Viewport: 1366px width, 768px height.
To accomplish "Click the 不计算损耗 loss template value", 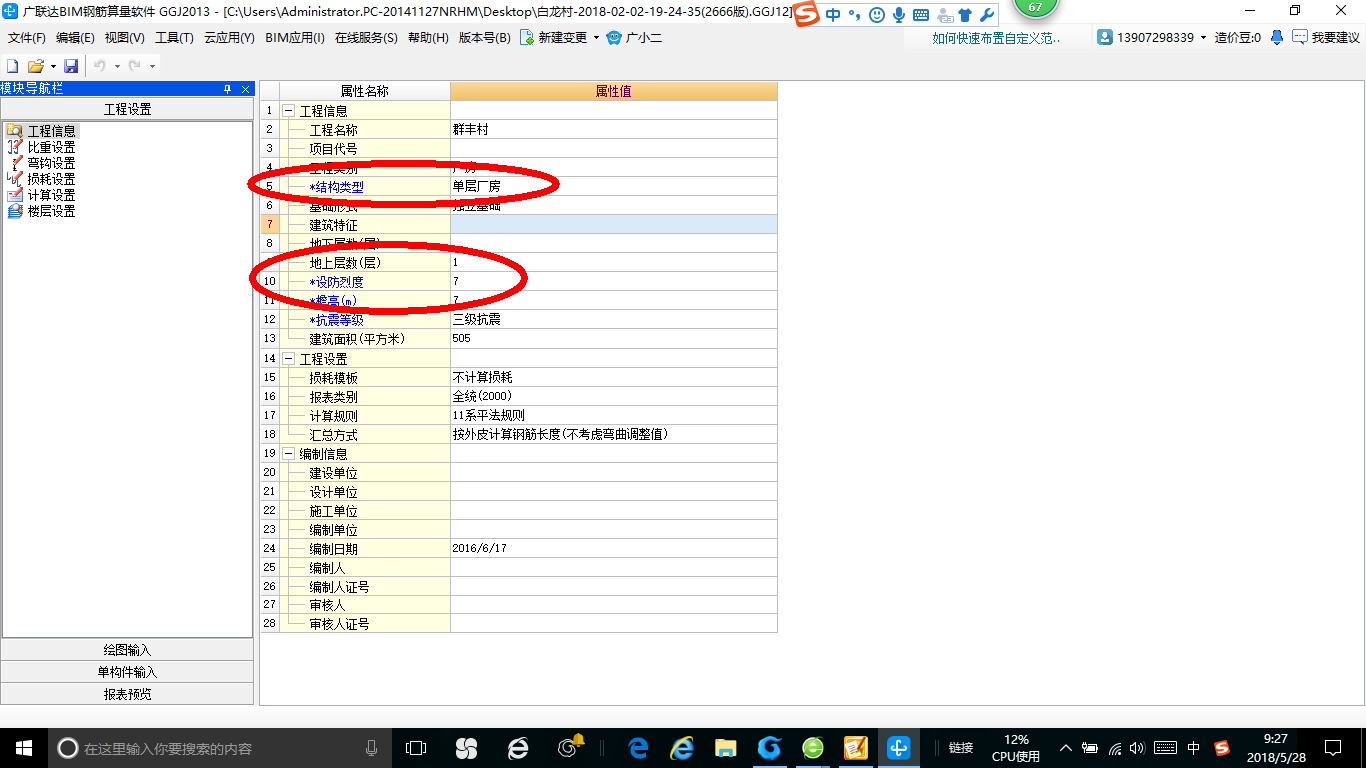I will [613, 377].
